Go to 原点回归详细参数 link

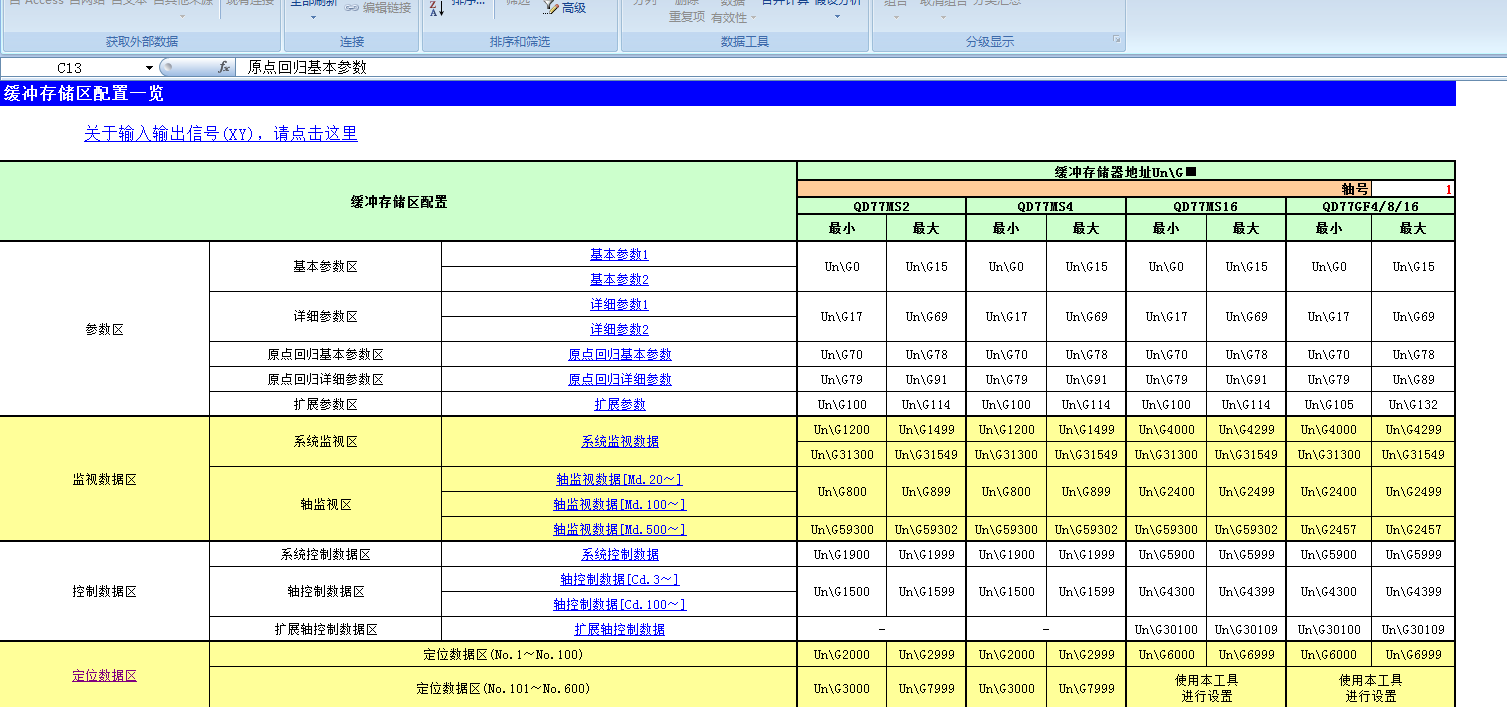click(619, 380)
